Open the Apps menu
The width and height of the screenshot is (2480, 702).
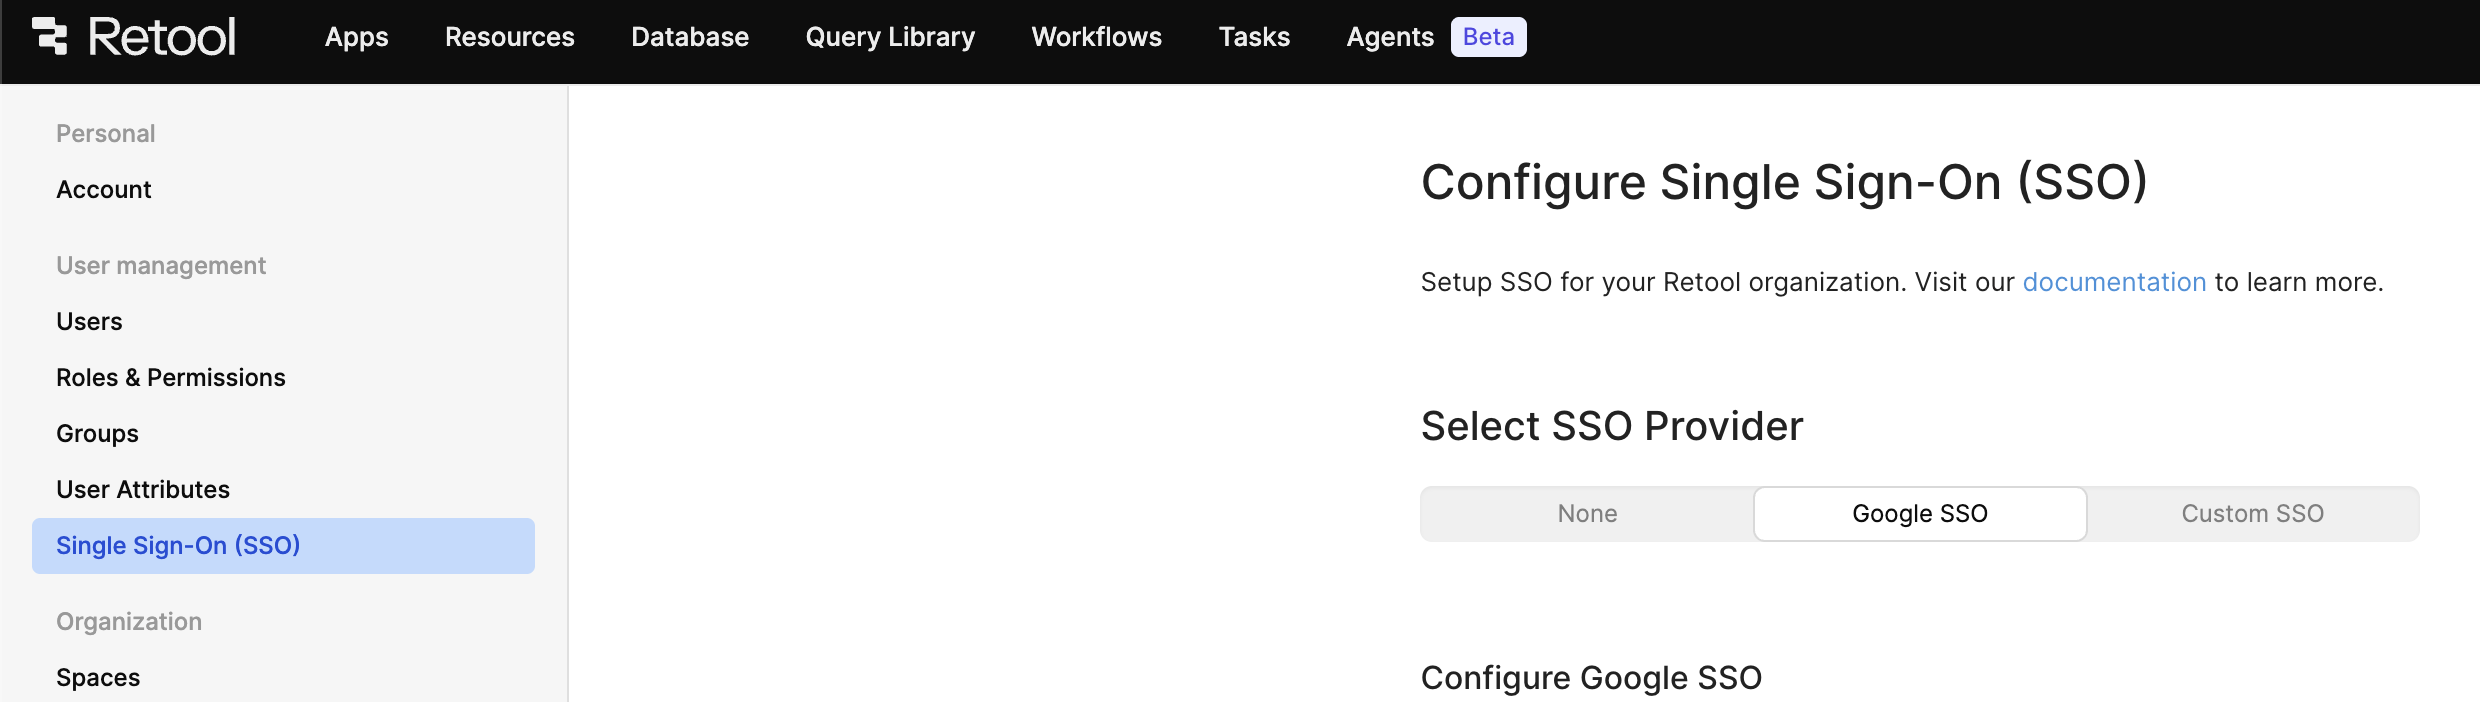click(x=356, y=37)
